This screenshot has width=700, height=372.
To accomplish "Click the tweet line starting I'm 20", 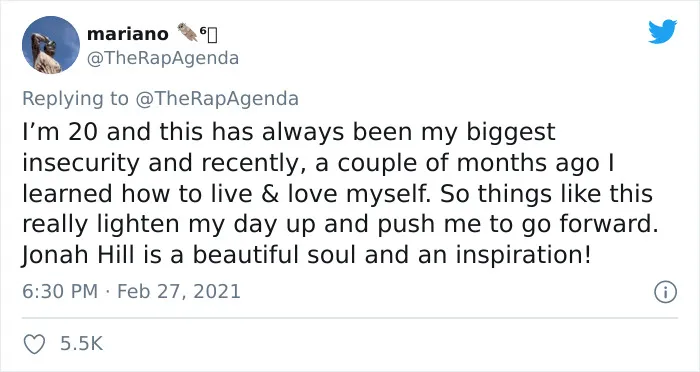I will click(x=289, y=133).
